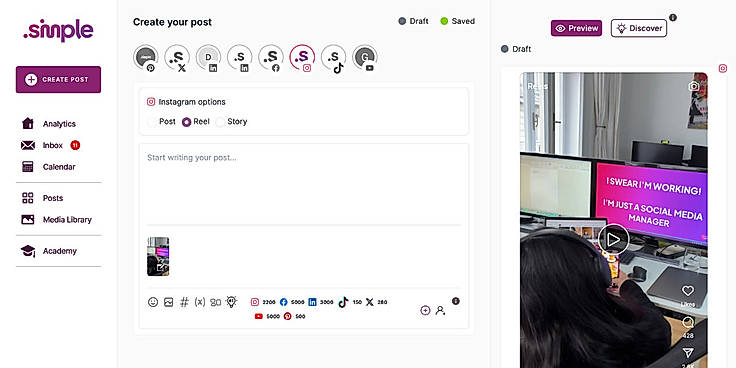
Task: Select the TikTok account avatar
Action: click(x=333, y=58)
